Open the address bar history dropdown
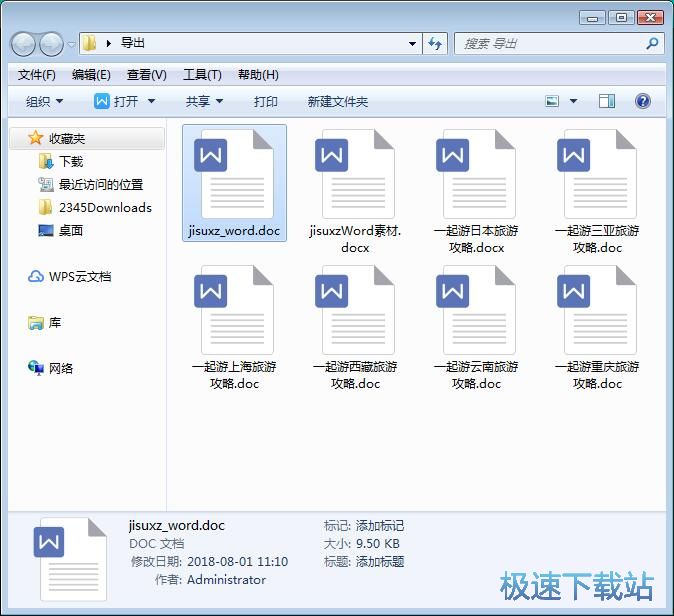 click(x=412, y=44)
